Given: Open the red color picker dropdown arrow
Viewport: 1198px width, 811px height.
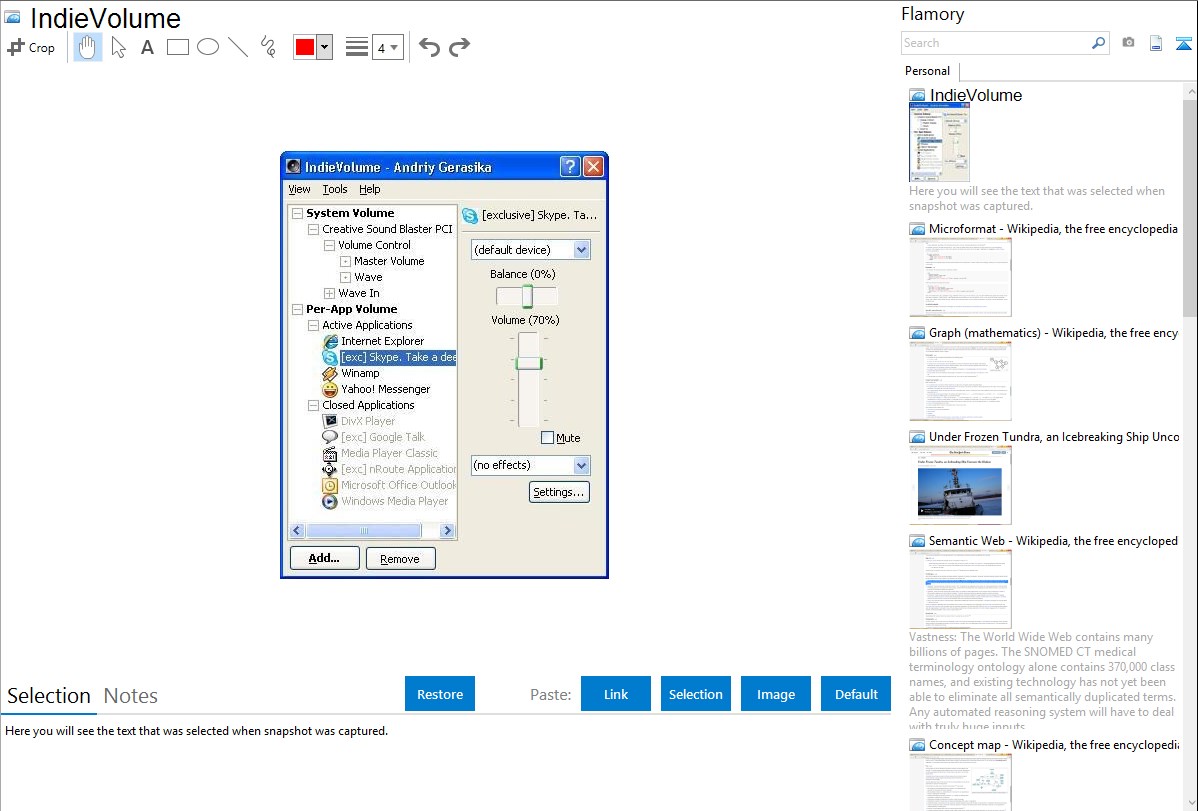Looking at the screenshot, I should tap(324, 47).
